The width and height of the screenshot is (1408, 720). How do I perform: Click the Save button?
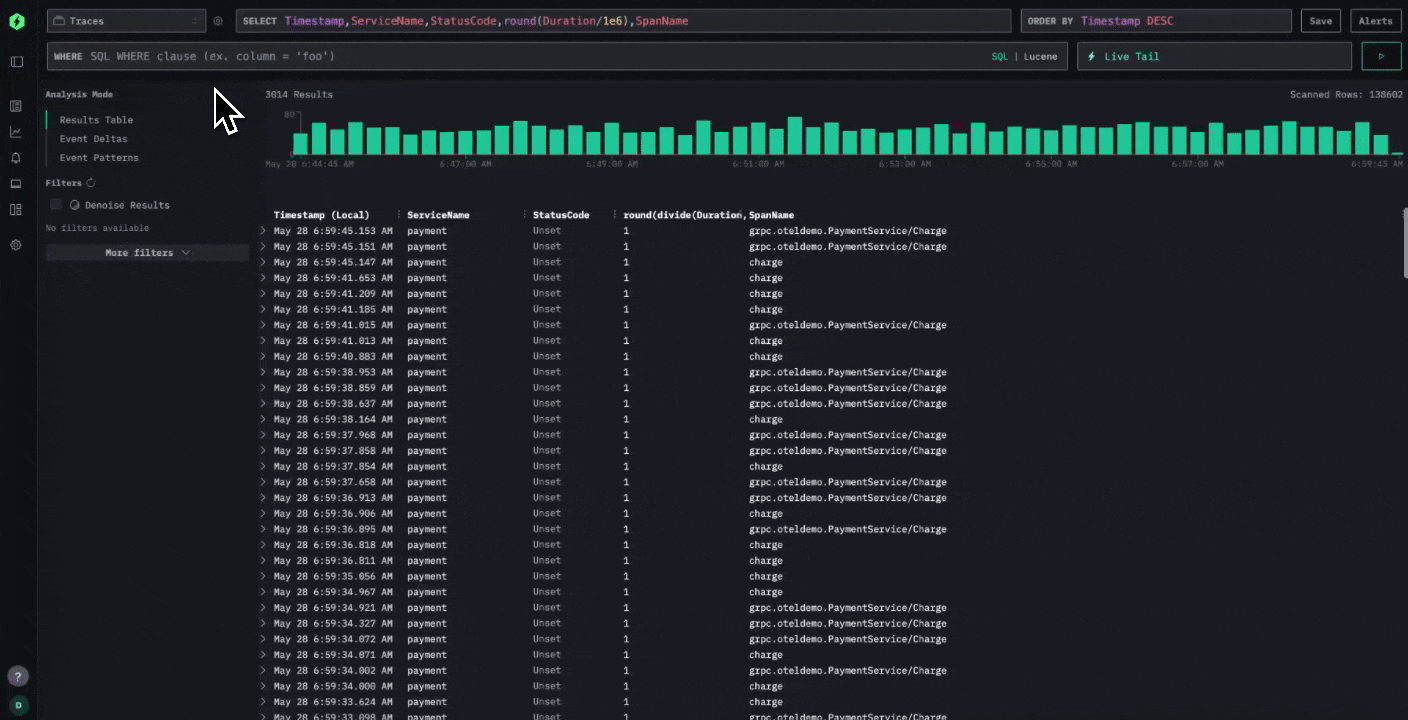point(1321,21)
